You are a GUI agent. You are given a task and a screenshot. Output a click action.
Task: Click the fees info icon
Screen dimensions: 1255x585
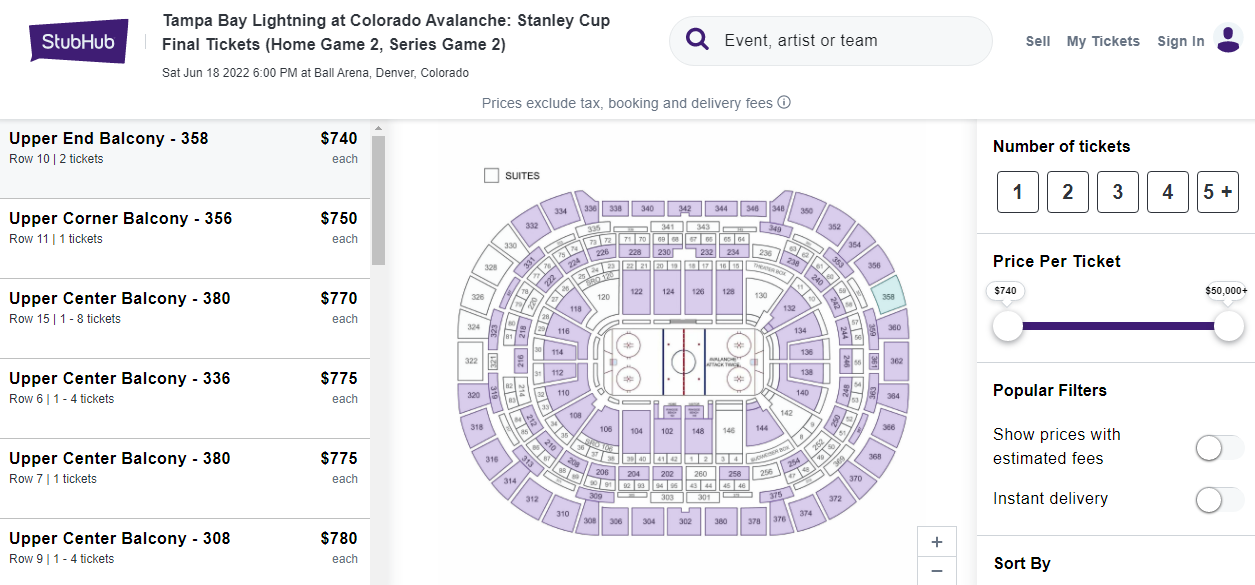(x=785, y=102)
